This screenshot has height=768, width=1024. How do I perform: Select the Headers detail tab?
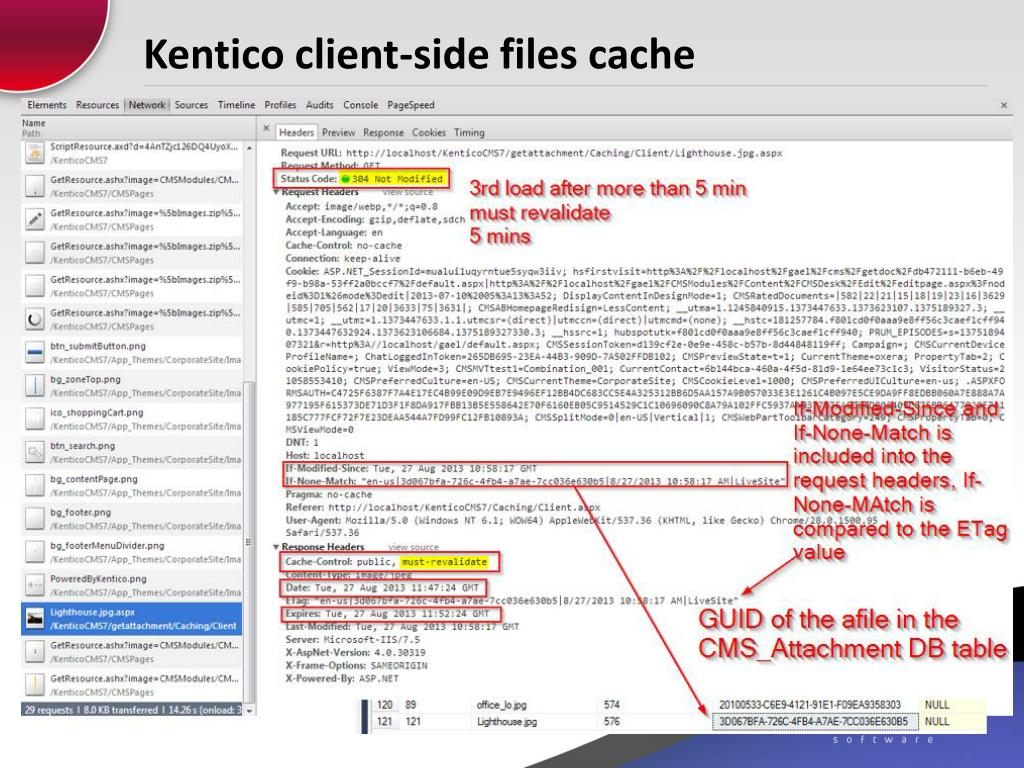click(296, 133)
